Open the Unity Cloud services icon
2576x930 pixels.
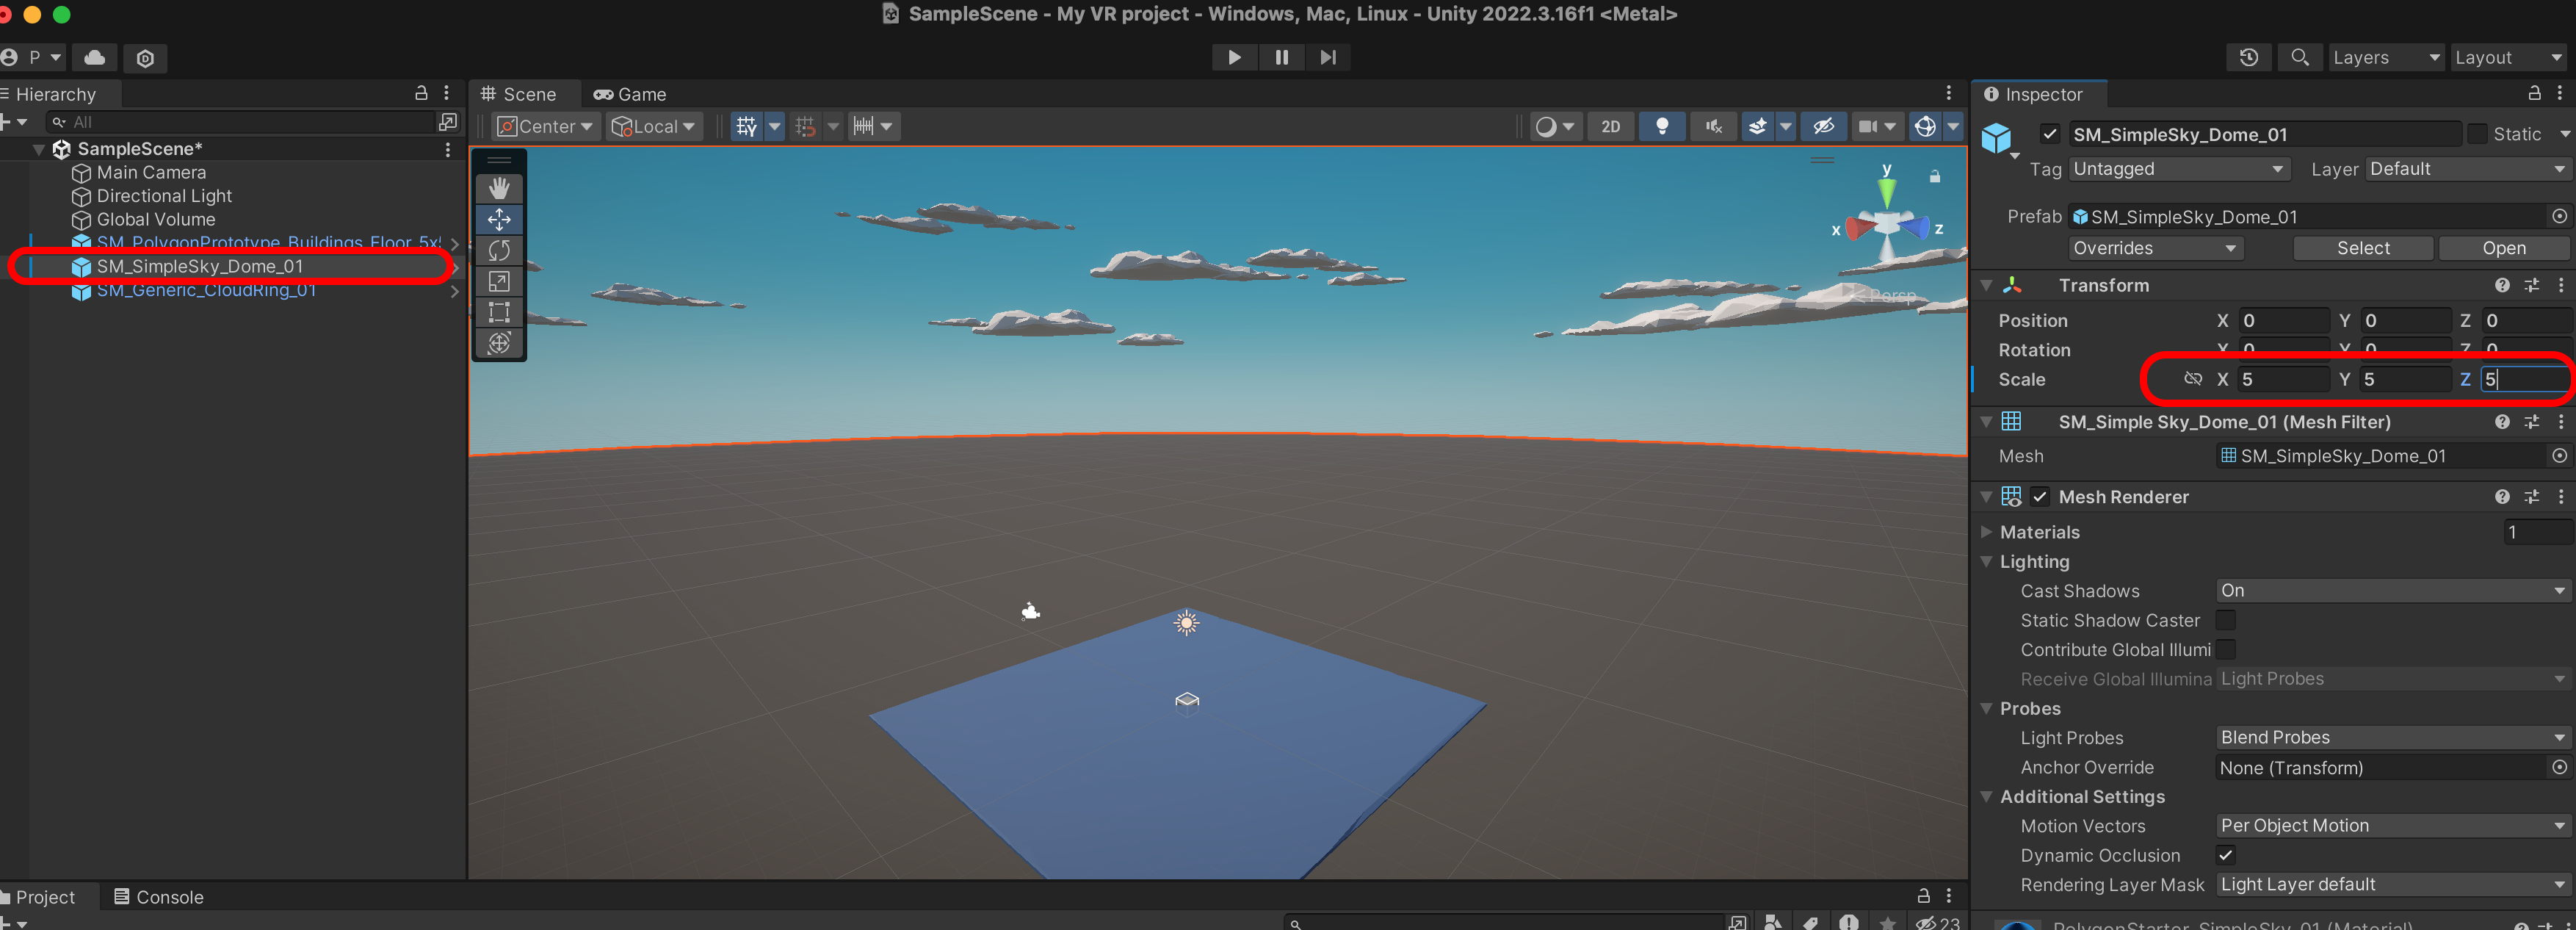(x=95, y=57)
